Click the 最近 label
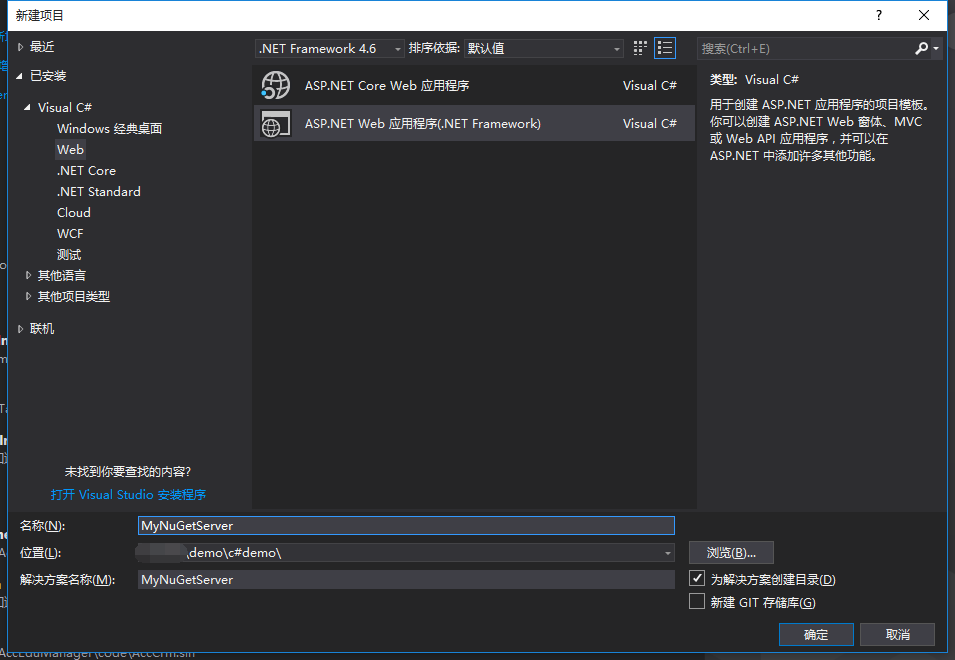Image resolution: width=955 pixels, height=660 pixels. click(42, 47)
